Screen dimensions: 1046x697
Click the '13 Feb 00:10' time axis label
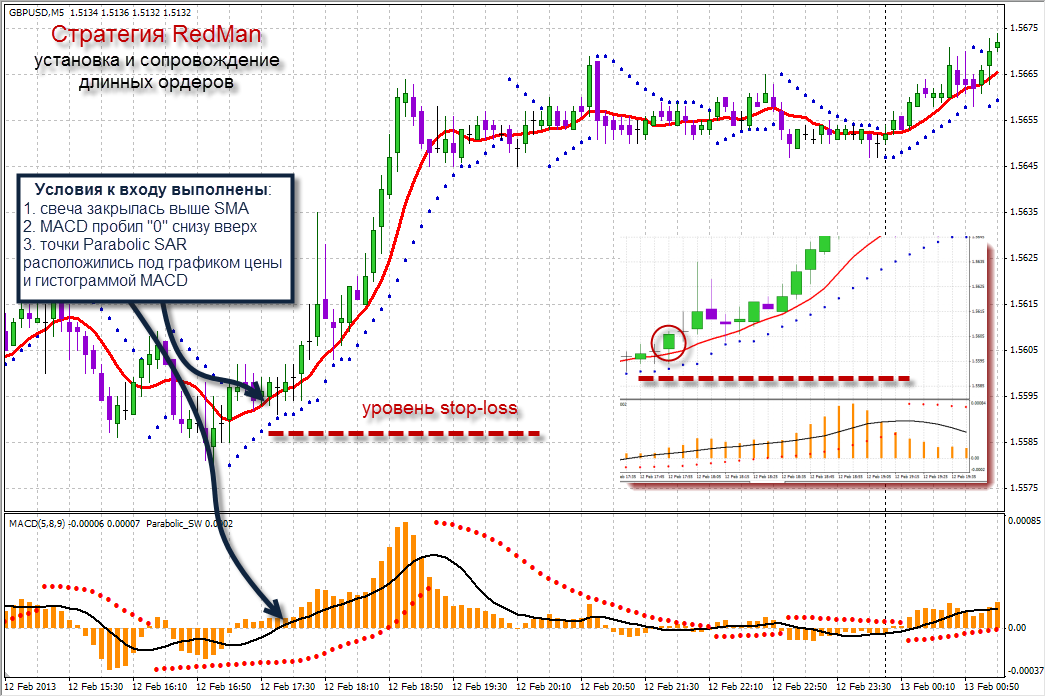coord(927,686)
